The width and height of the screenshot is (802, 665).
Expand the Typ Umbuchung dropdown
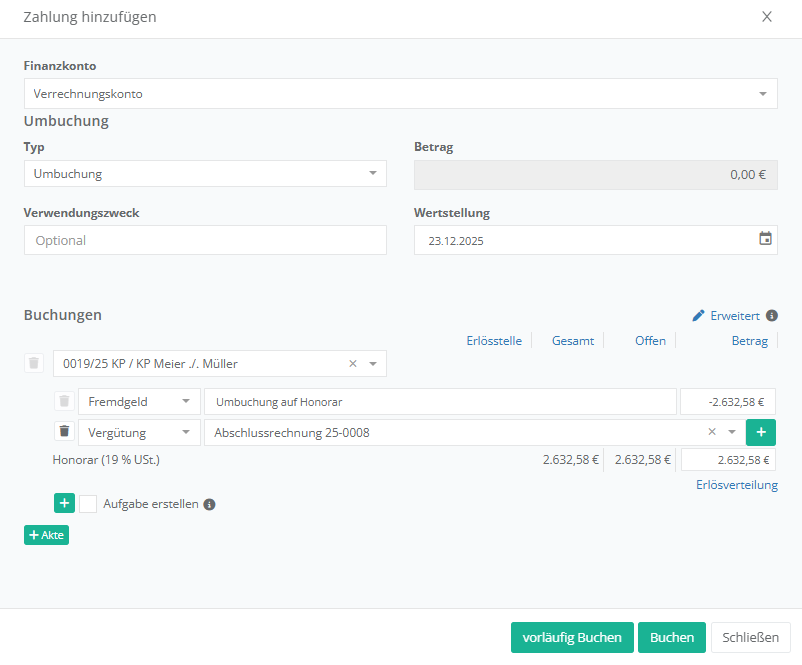(205, 174)
